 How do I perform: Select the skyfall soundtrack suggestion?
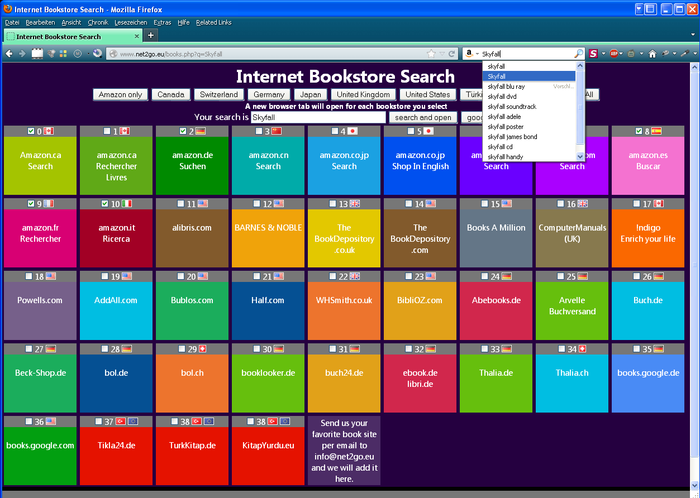(x=512, y=107)
